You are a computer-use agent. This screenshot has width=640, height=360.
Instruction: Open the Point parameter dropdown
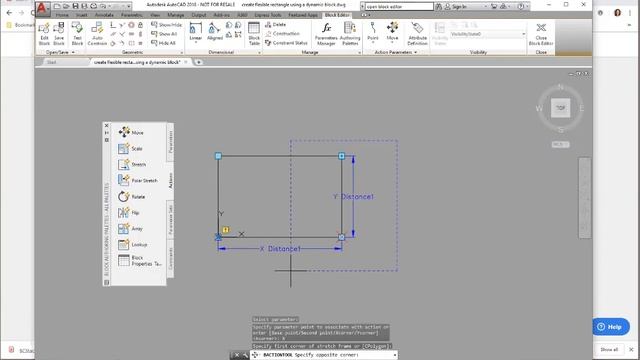(373, 42)
